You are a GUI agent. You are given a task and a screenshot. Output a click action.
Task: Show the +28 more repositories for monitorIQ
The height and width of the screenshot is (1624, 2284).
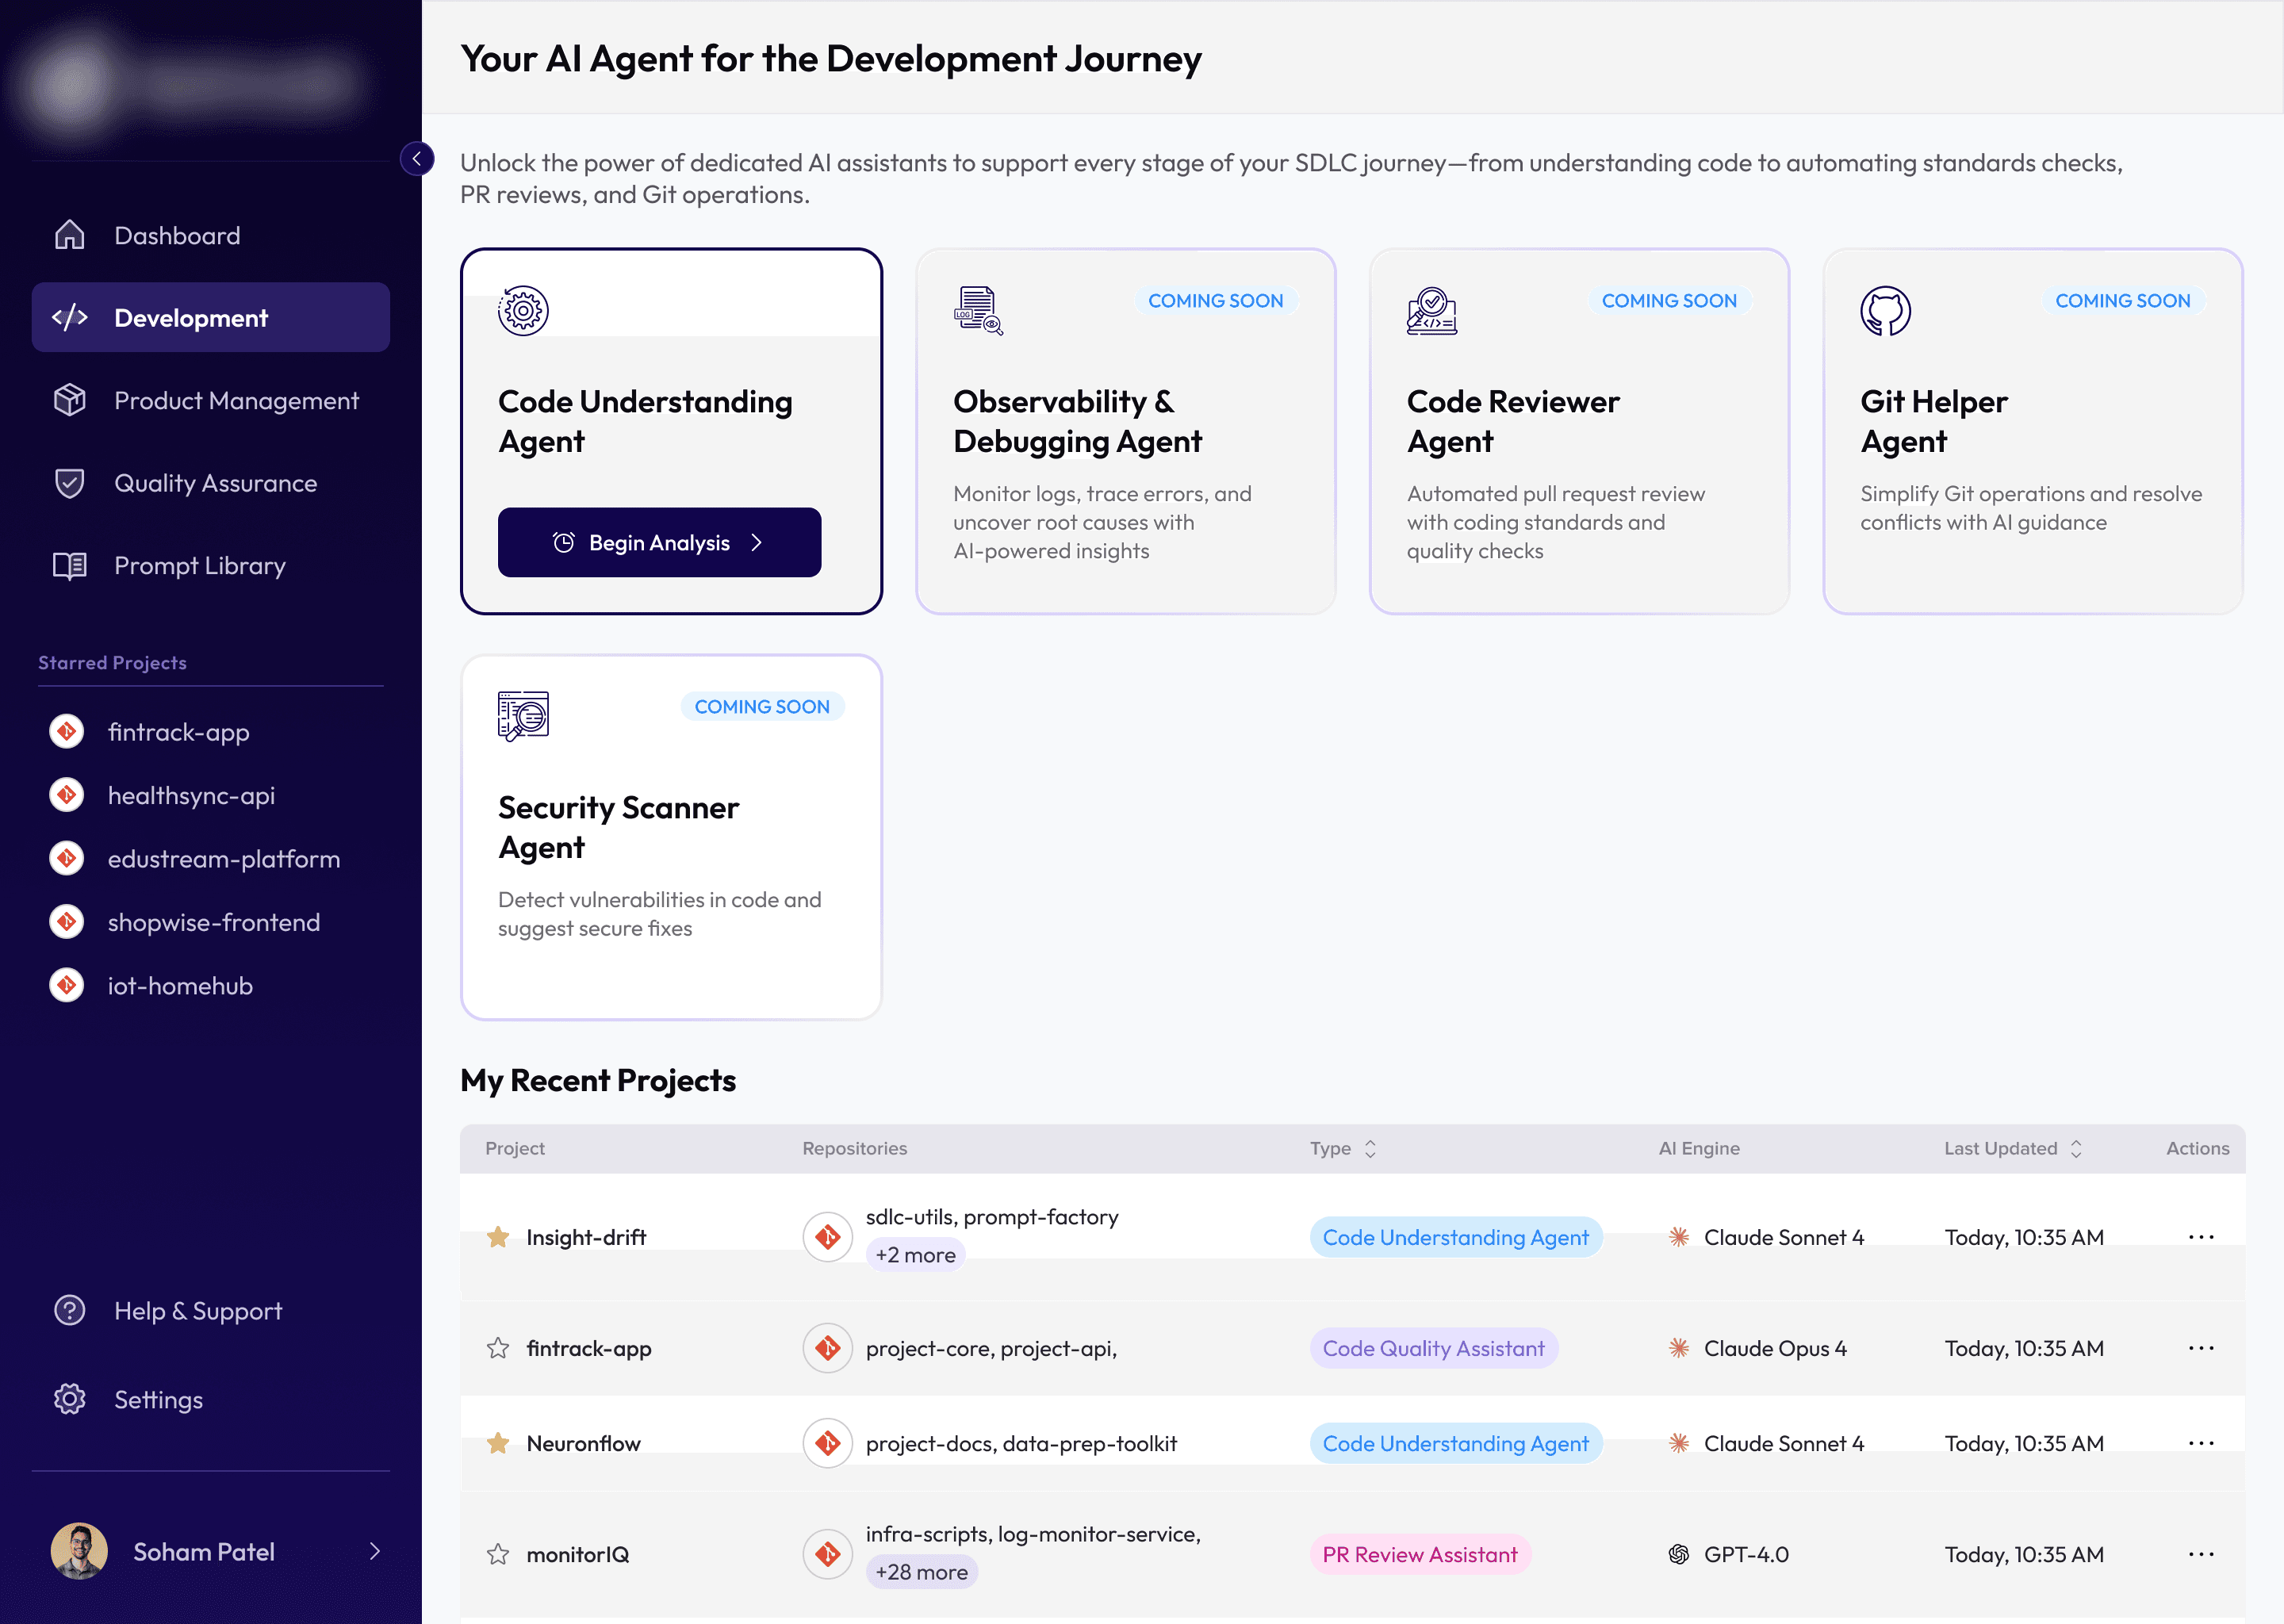pos(921,1572)
